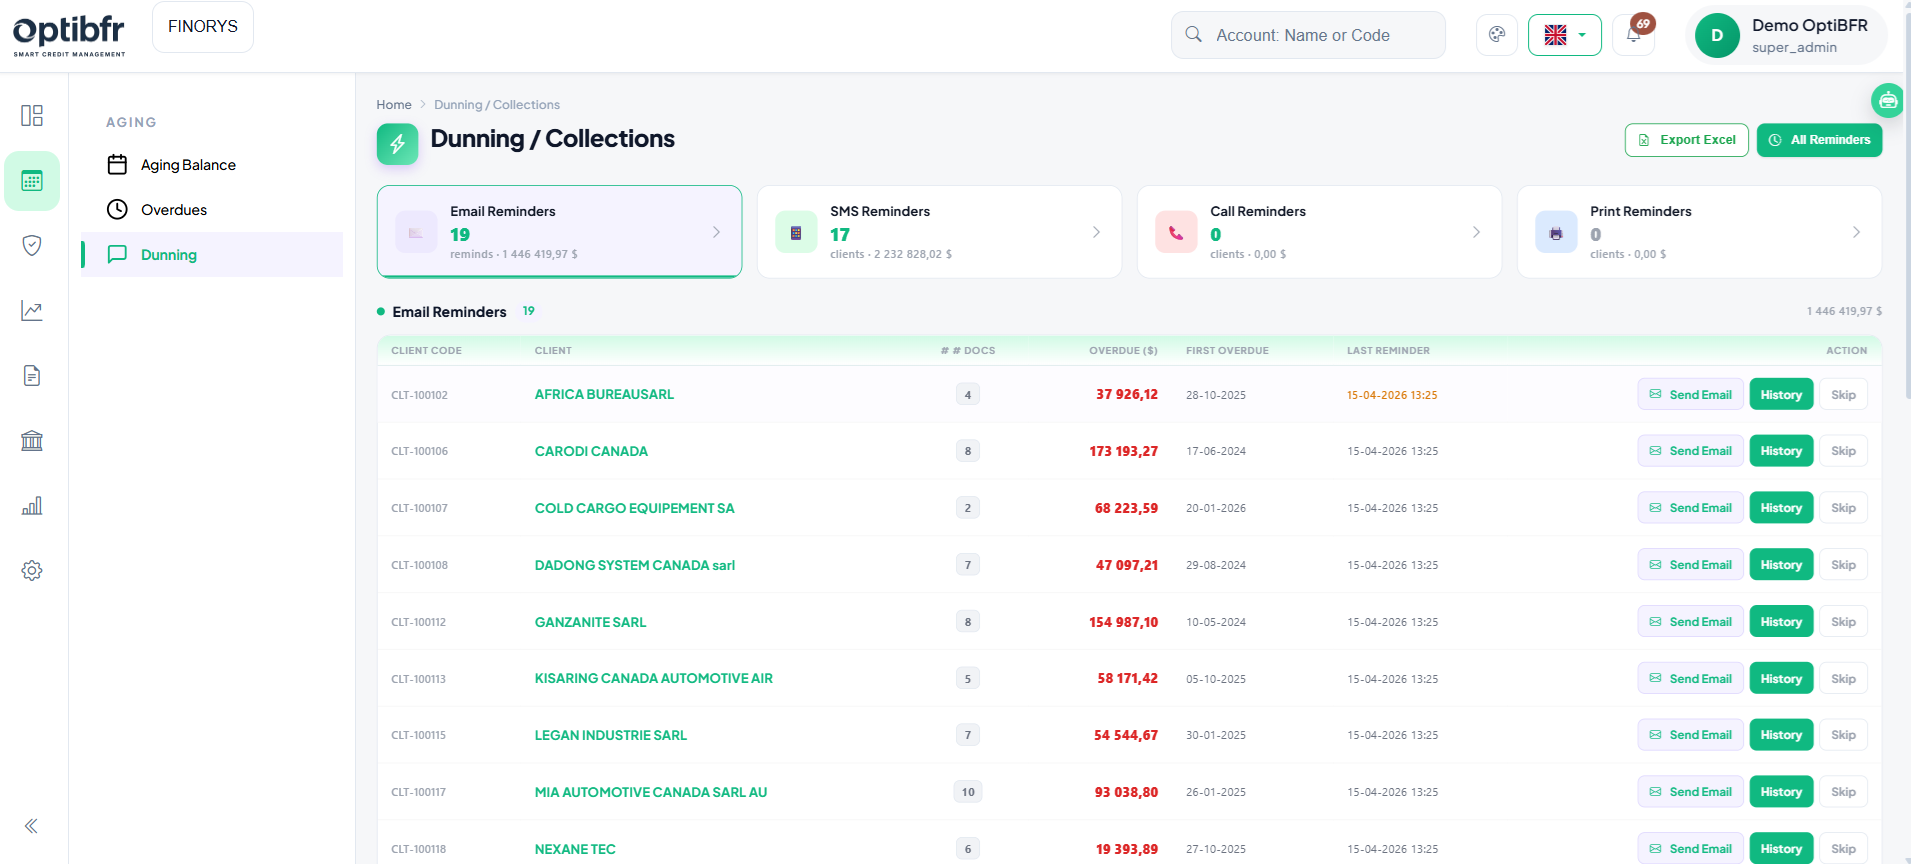Select Aging Balance in the Aging menu
Image resolution: width=1911 pixels, height=864 pixels.
[188, 165]
